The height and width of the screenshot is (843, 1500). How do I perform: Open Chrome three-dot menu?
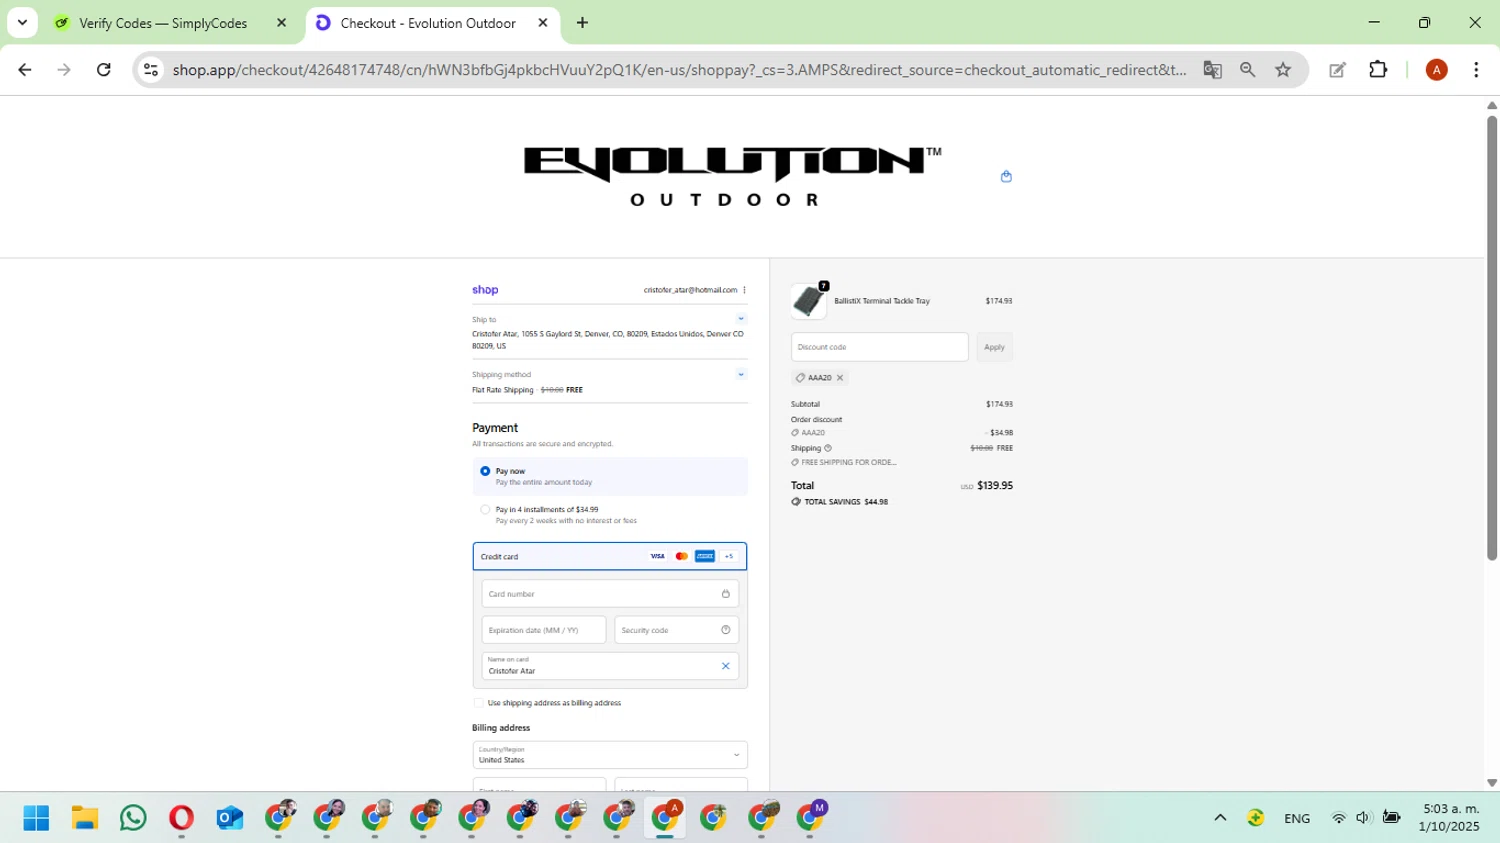click(1476, 69)
